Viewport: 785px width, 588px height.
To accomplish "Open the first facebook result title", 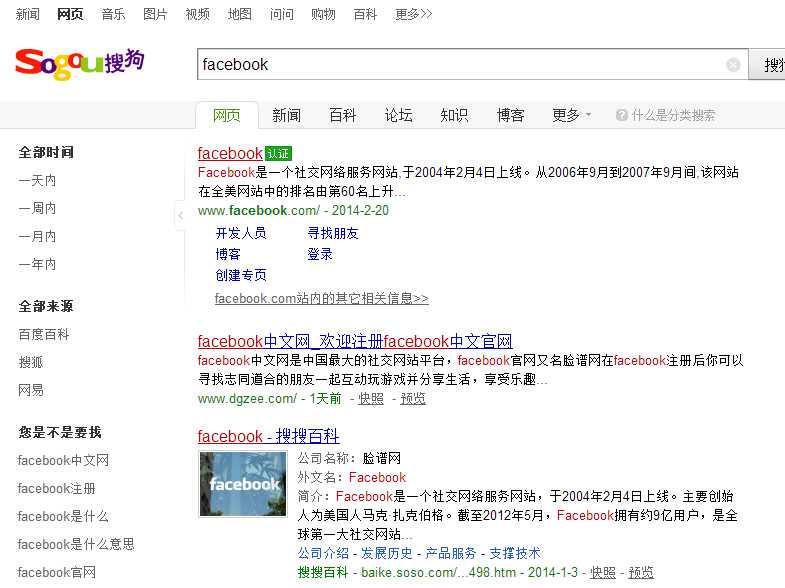I will click(x=230, y=153).
